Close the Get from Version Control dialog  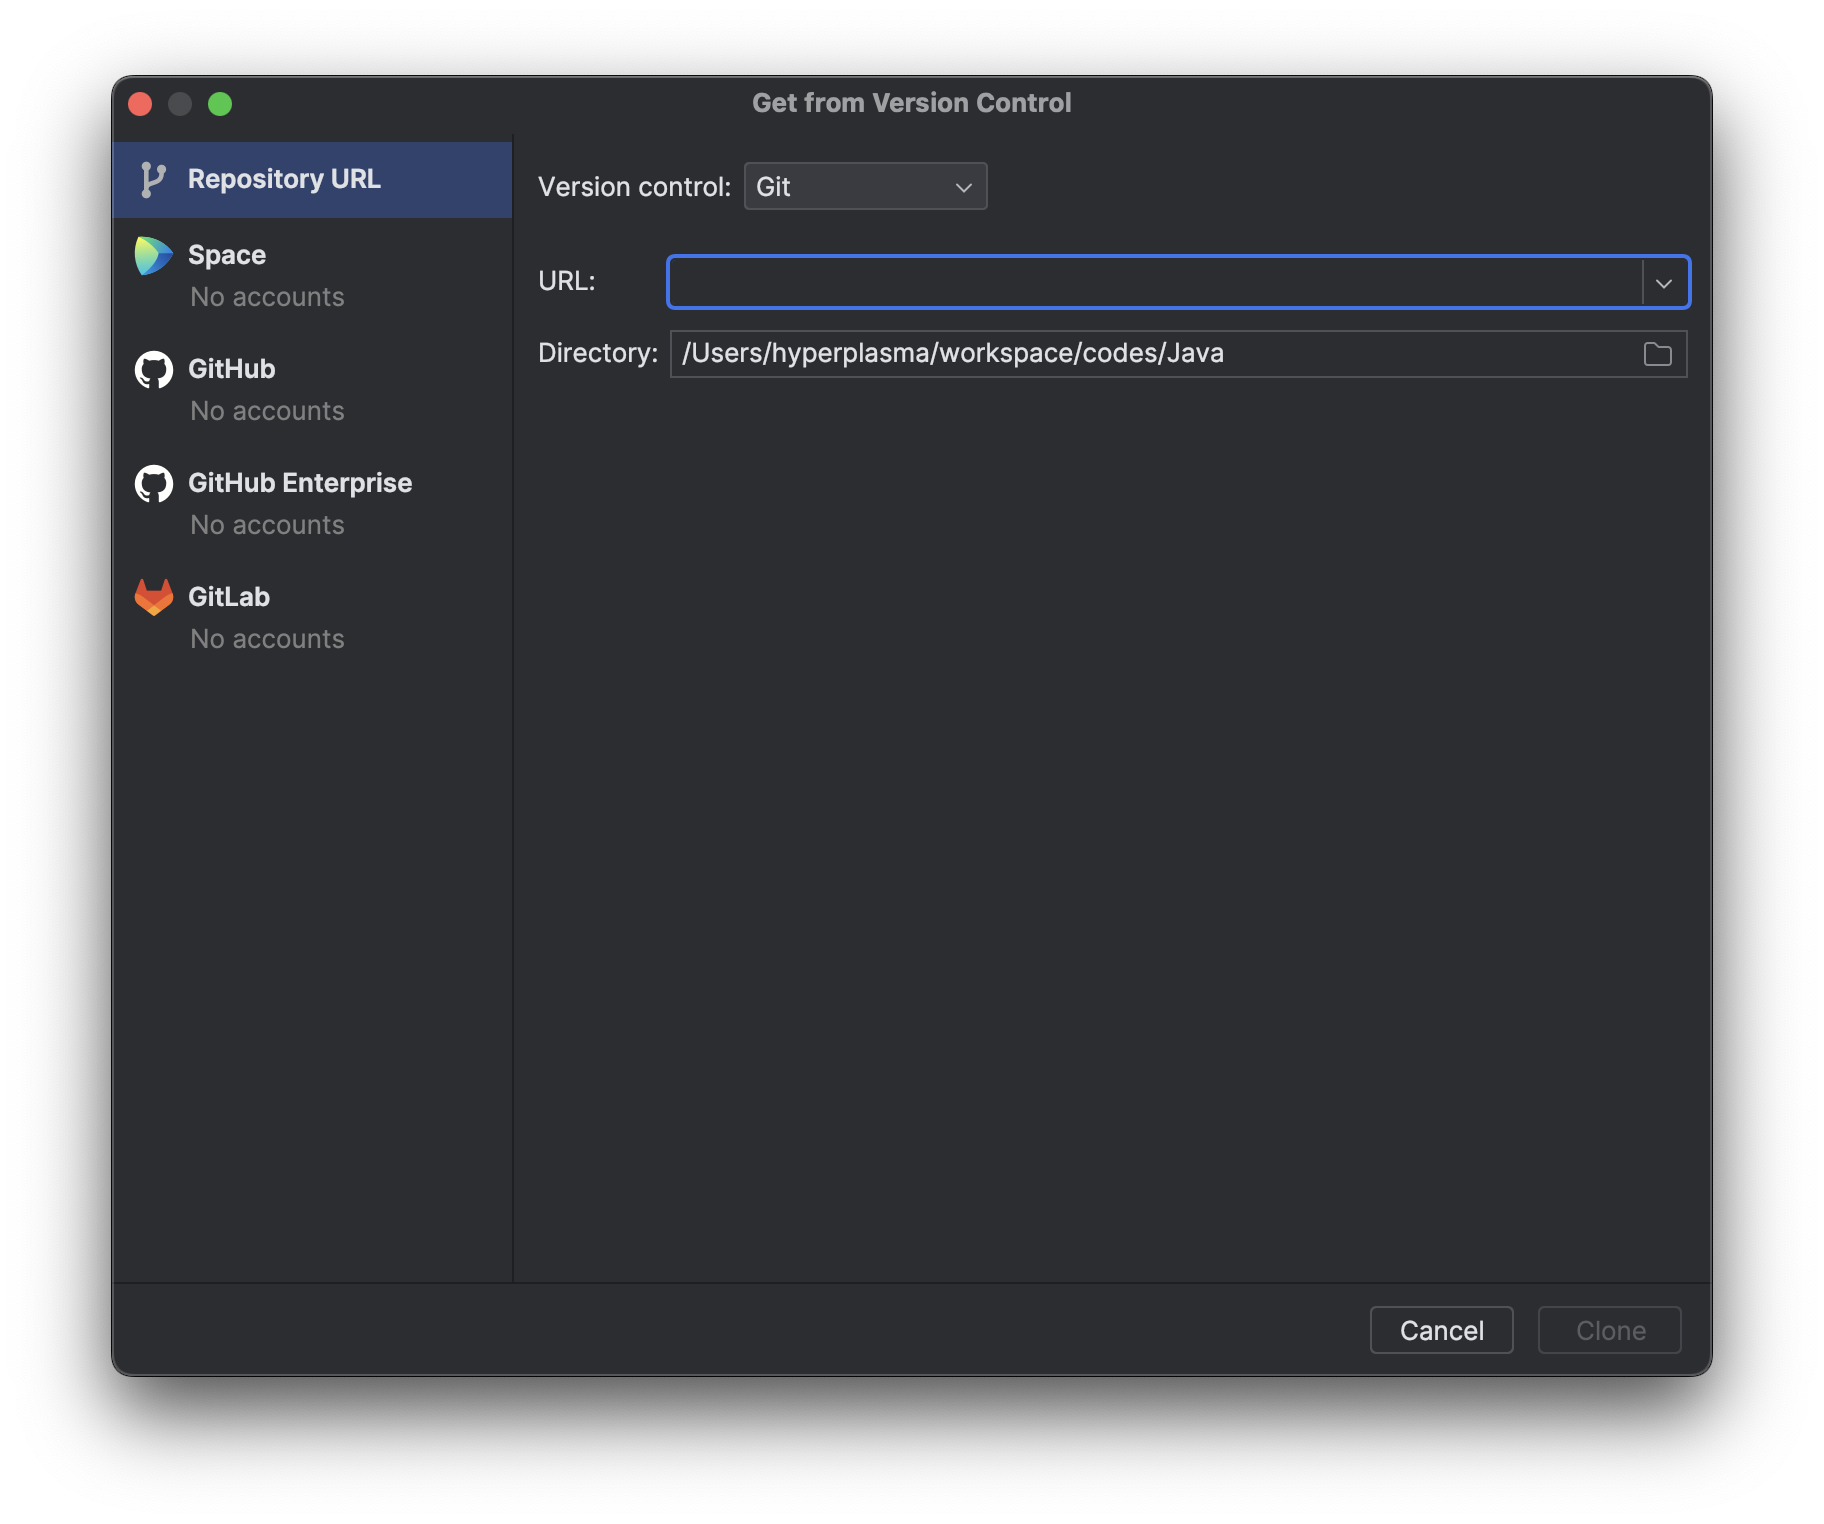[x=140, y=104]
